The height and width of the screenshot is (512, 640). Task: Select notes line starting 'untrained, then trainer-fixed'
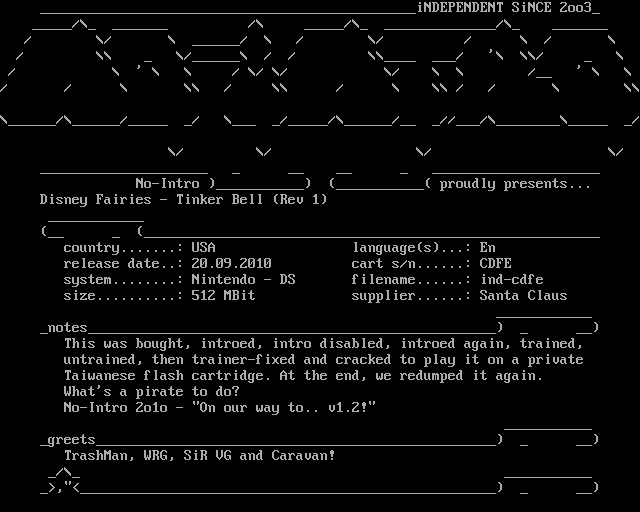click(x=324, y=360)
